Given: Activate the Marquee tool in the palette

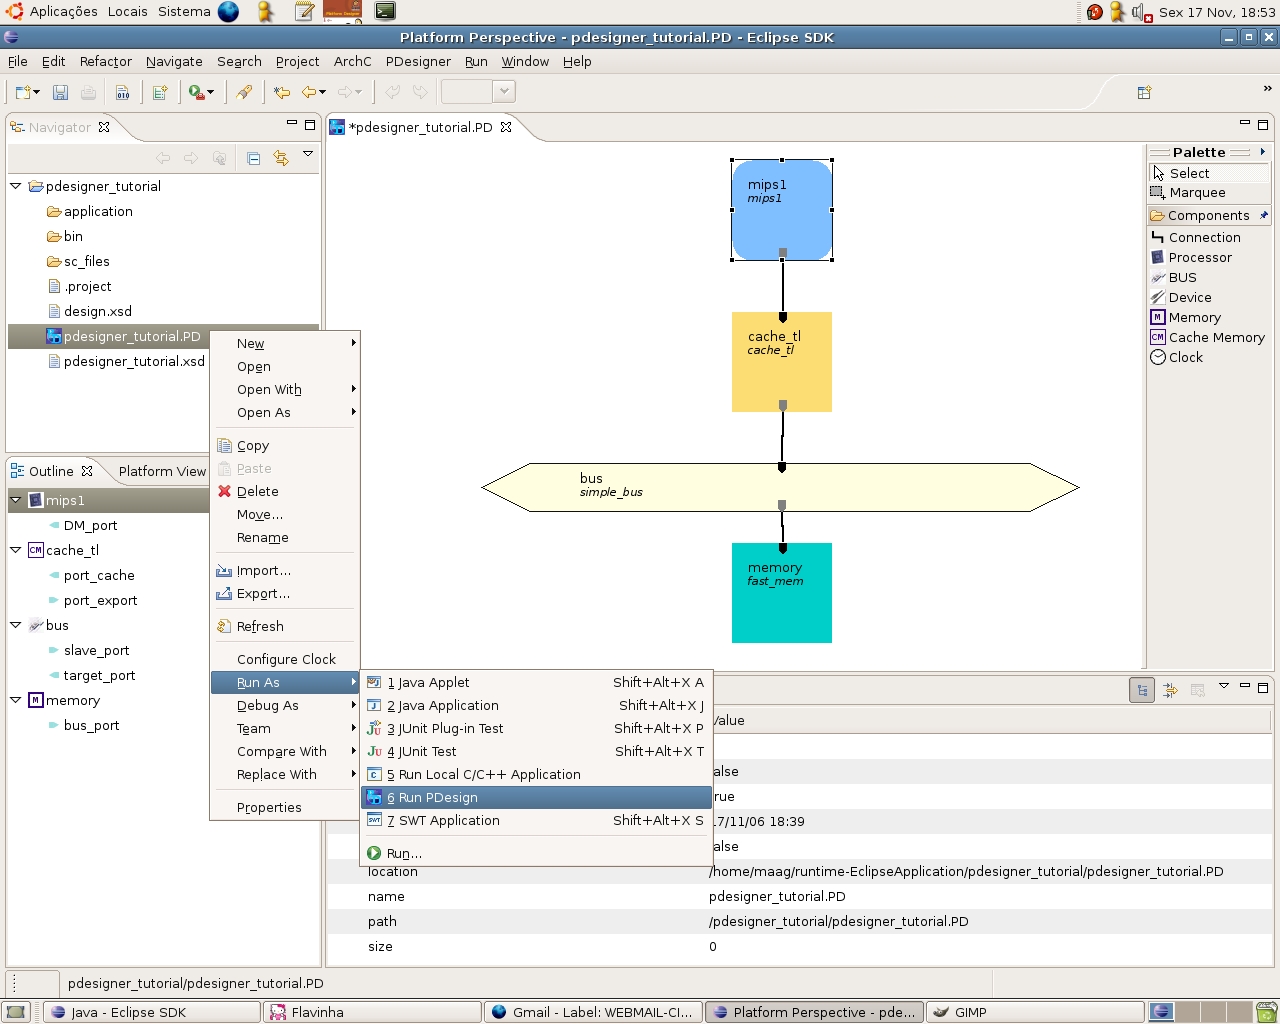Looking at the screenshot, I should click(1188, 192).
